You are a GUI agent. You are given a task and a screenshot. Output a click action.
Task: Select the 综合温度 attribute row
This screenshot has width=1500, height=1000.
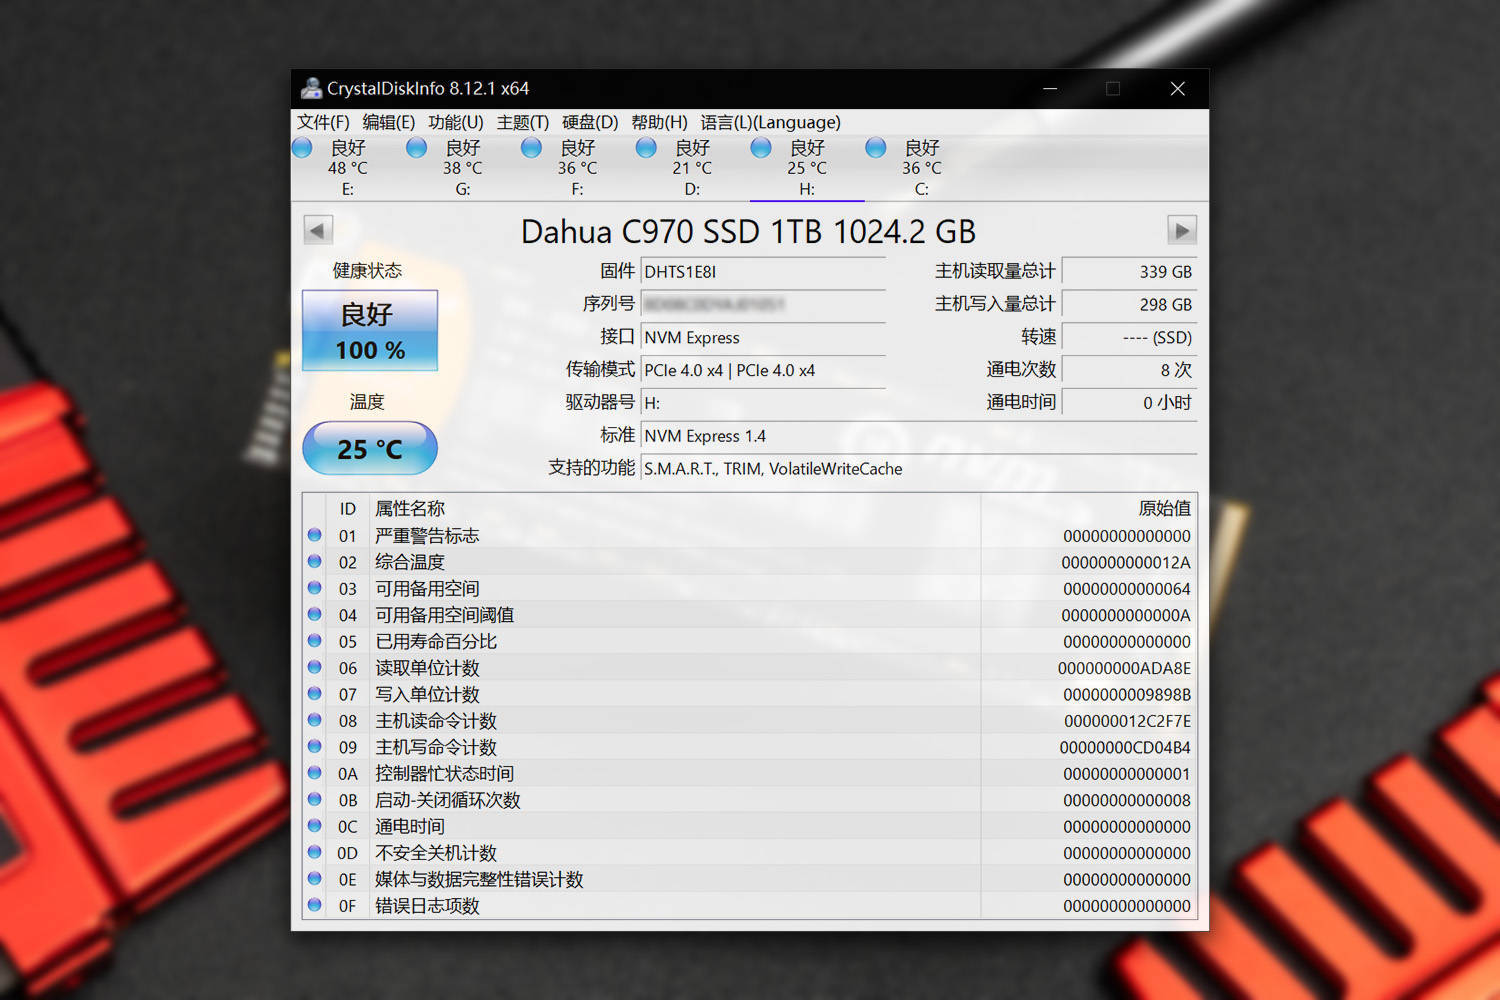(x=750, y=562)
